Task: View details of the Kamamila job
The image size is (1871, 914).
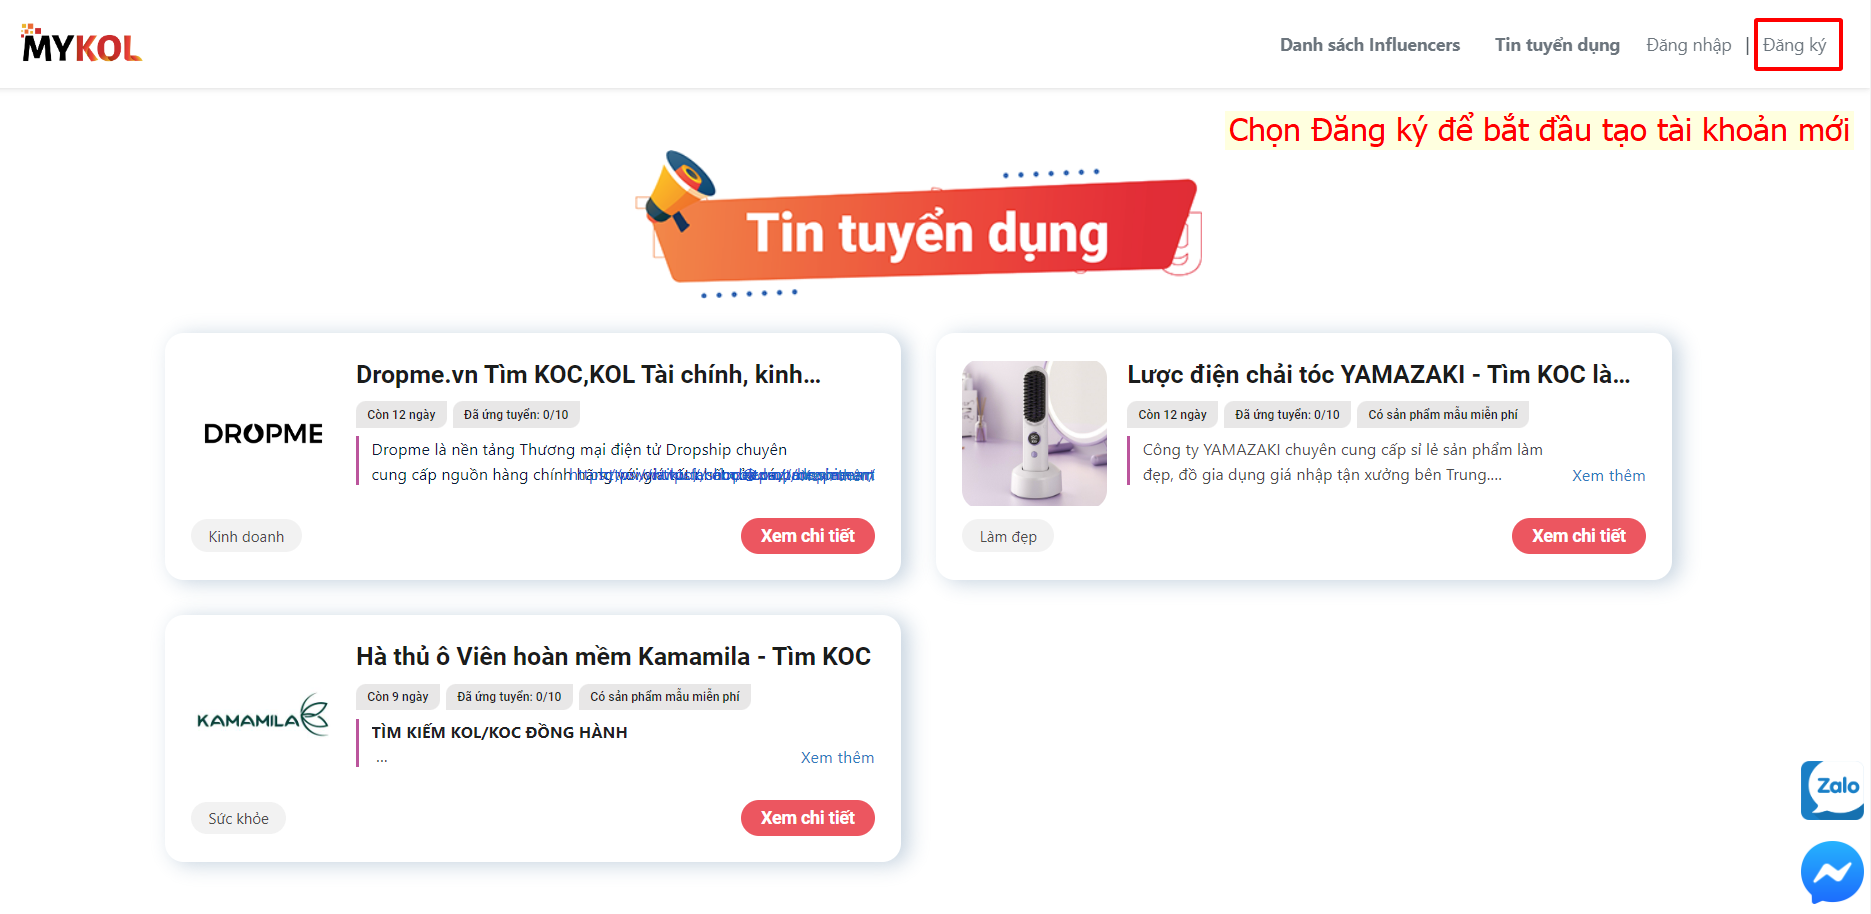Action: click(808, 818)
